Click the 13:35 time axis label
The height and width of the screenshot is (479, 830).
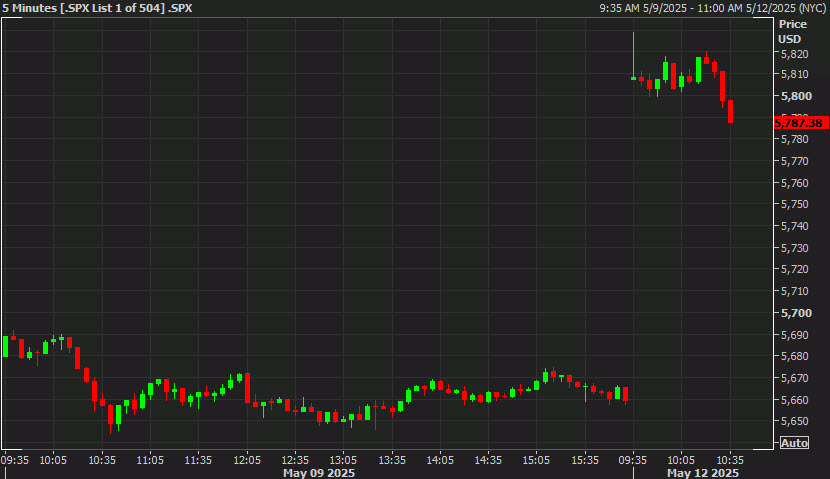392,460
